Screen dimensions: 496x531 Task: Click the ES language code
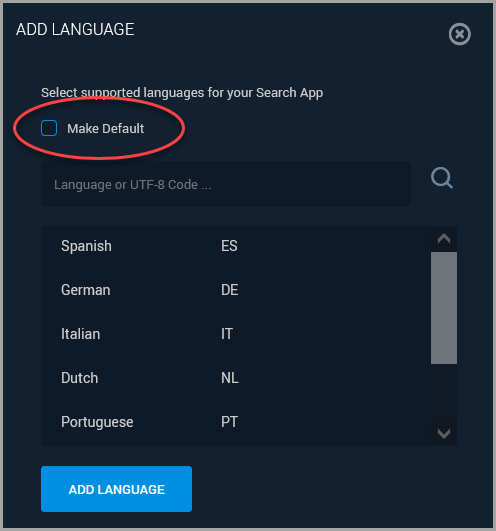229,246
